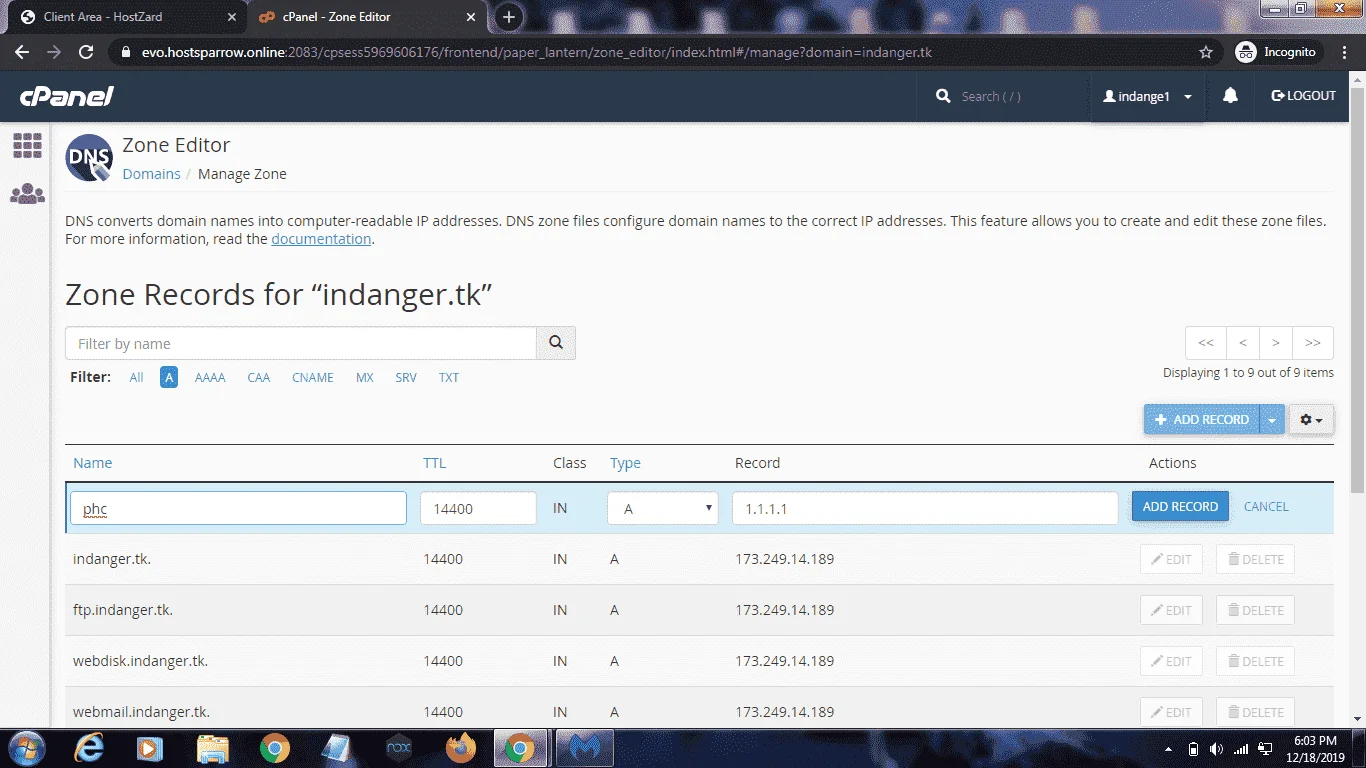Open Firefox from the taskbar
Screen dimensions: 1366x768
coord(461,748)
